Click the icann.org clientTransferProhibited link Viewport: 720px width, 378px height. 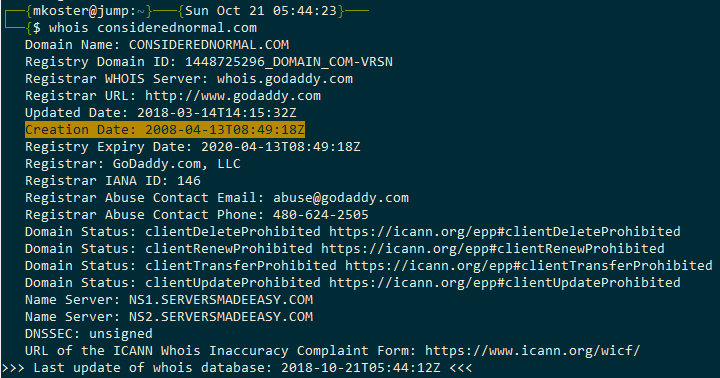click(x=529, y=266)
